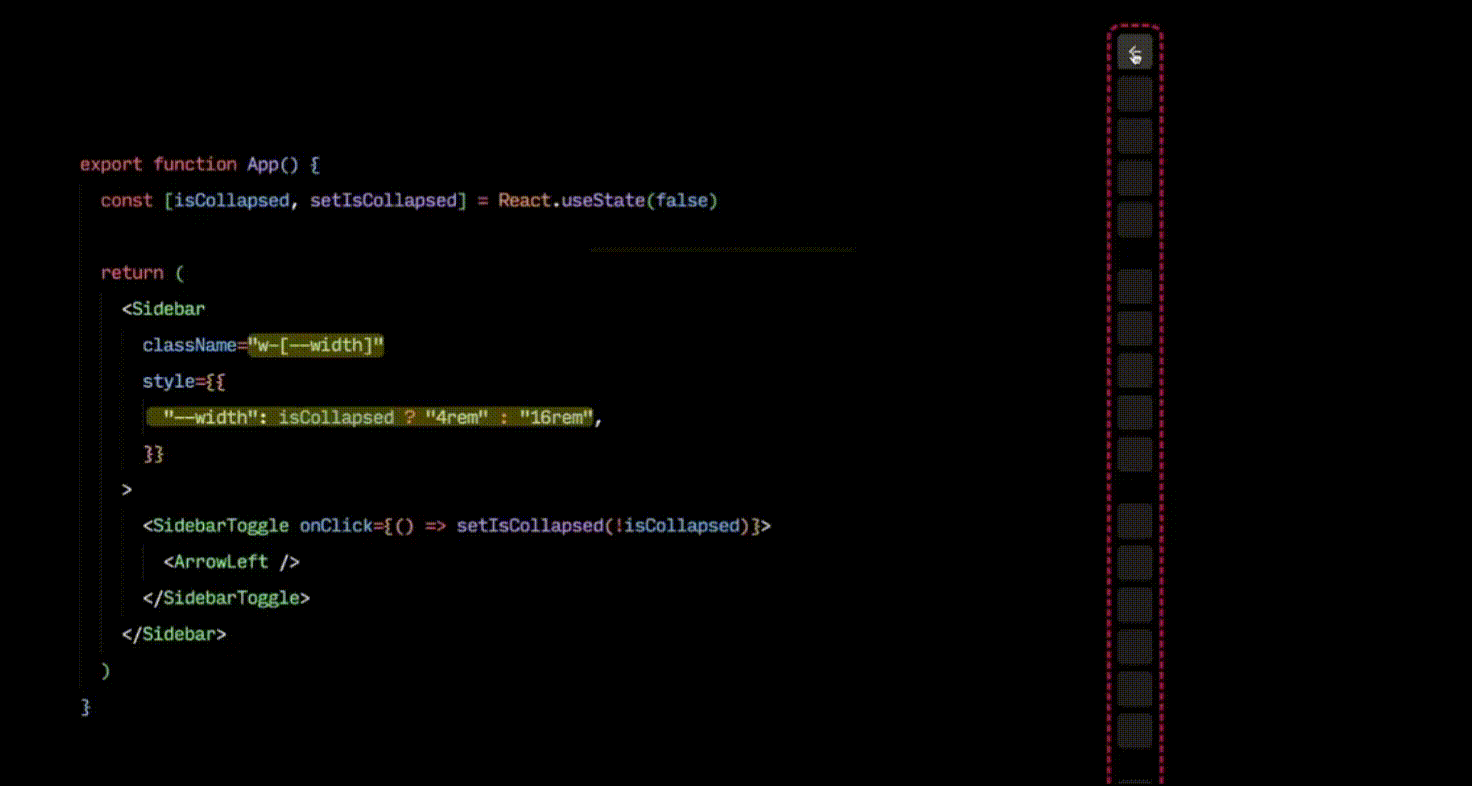The height and width of the screenshot is (786, 1472).
Task: Toggle the sidebar collapsed state via SidebarToggle
Action: click(1135, 52)
